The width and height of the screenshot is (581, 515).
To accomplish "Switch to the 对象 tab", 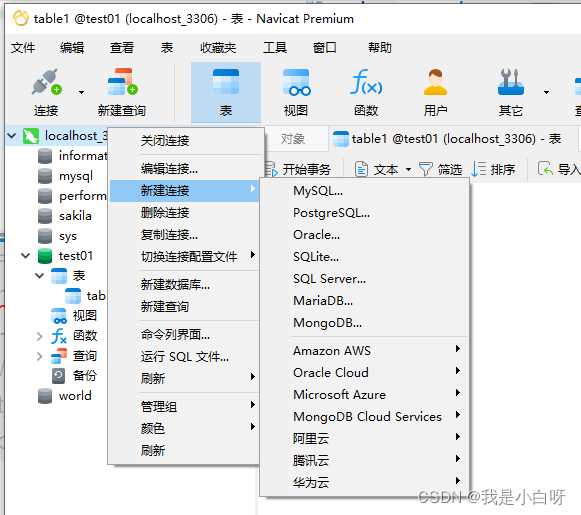I will point(293,139).
